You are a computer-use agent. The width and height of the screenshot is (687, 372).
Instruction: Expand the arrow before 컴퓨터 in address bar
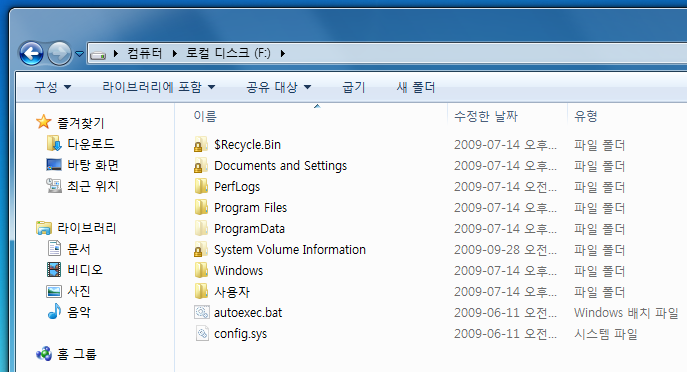[x=116, y=53]
